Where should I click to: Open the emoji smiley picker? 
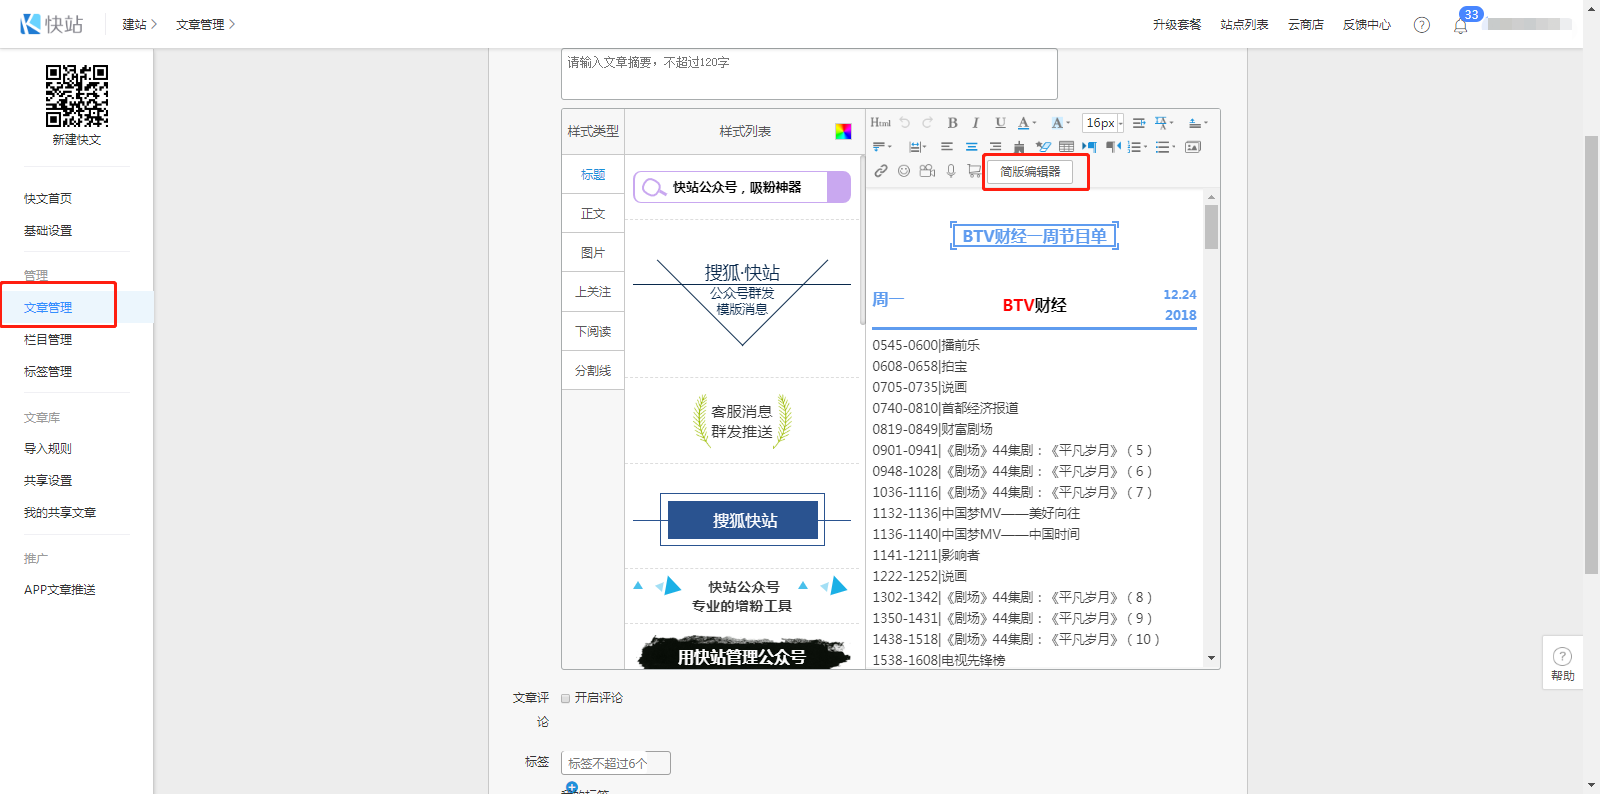pyautogui.click(x=904, y=171)
